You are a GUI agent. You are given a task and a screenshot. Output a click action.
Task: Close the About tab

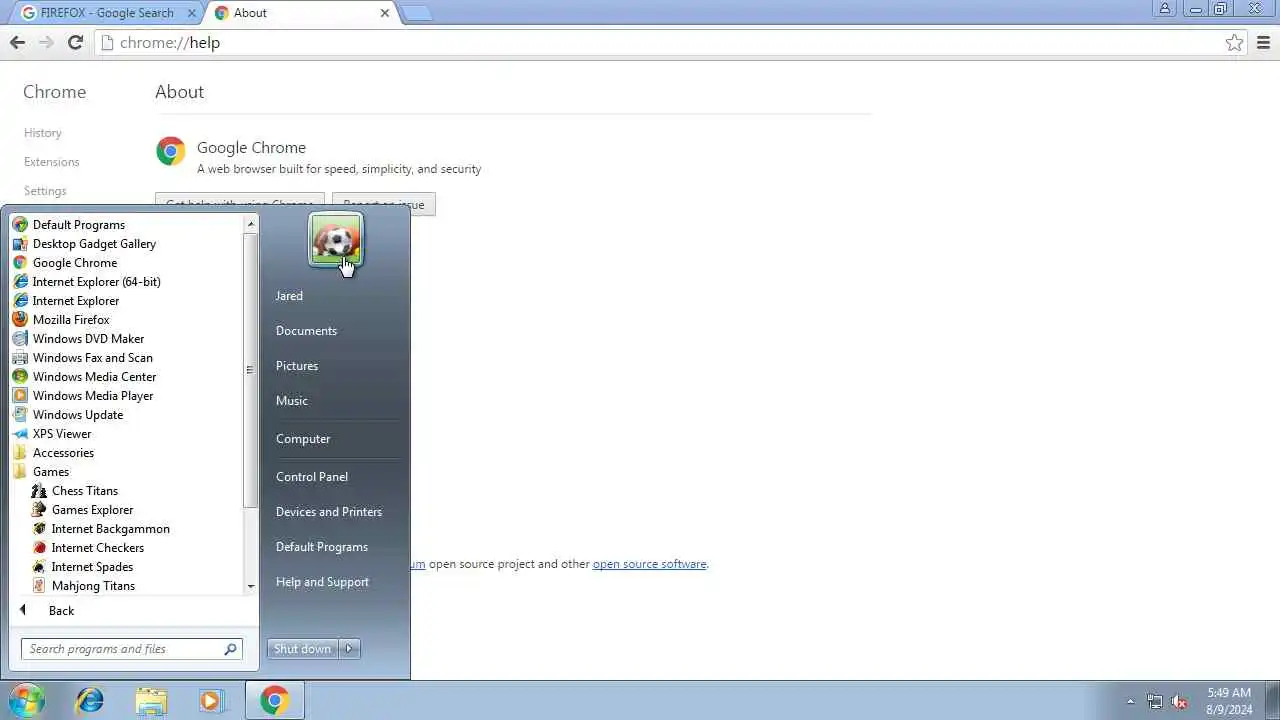(x=385, y=13)
